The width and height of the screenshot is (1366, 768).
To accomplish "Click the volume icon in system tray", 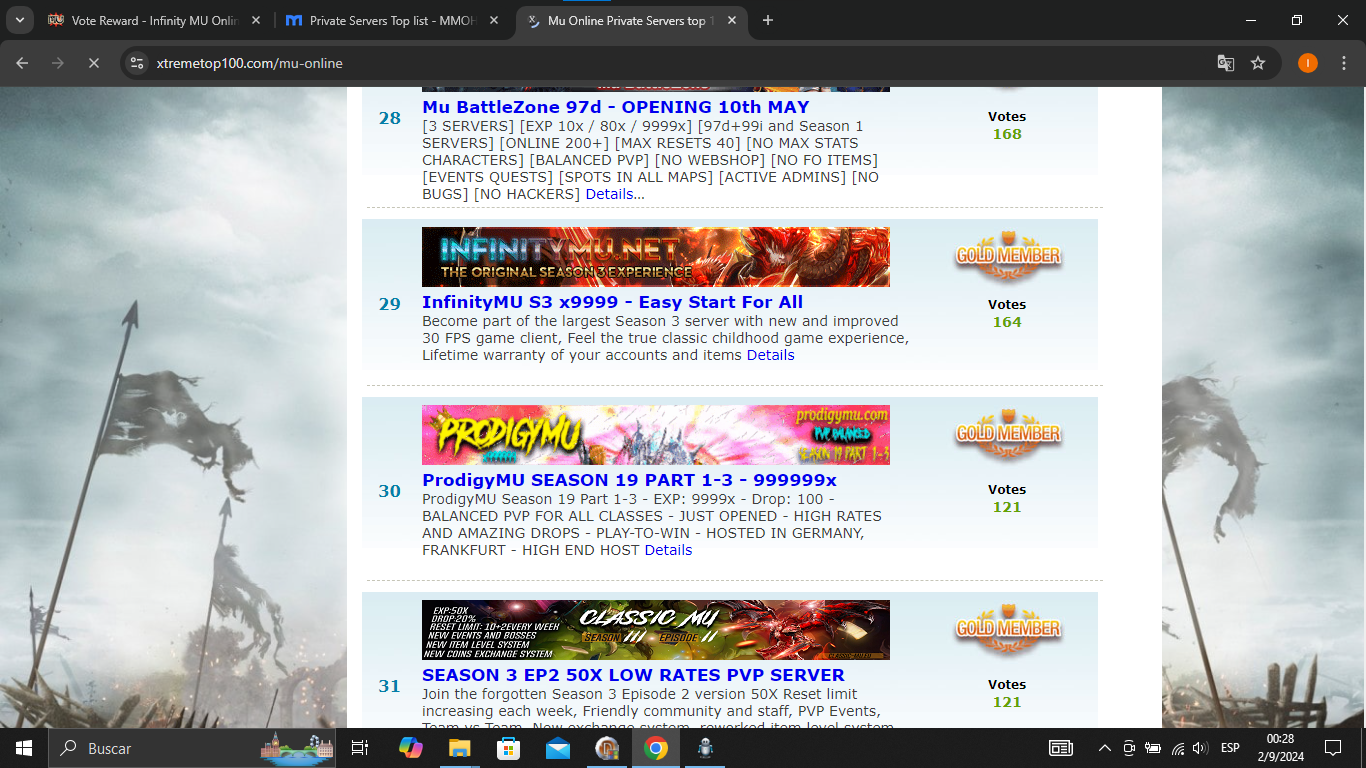I will pyautogui.click(x=1200, y=748).
